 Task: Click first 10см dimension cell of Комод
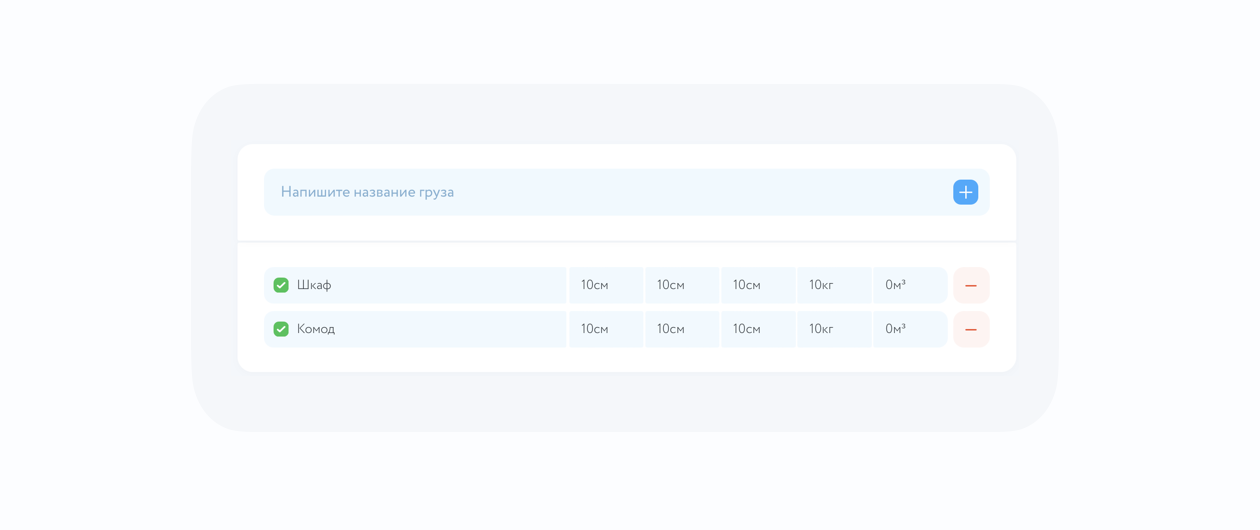[606, 329]
